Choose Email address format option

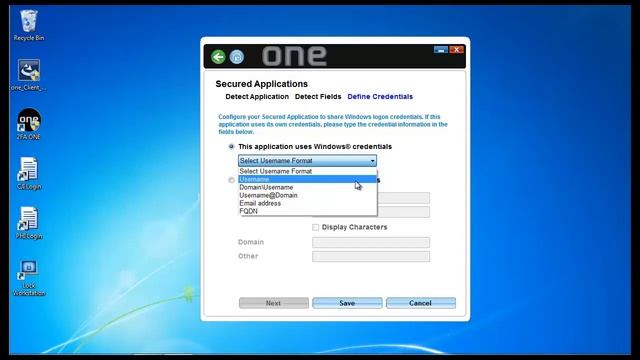(x=307, y=203)
